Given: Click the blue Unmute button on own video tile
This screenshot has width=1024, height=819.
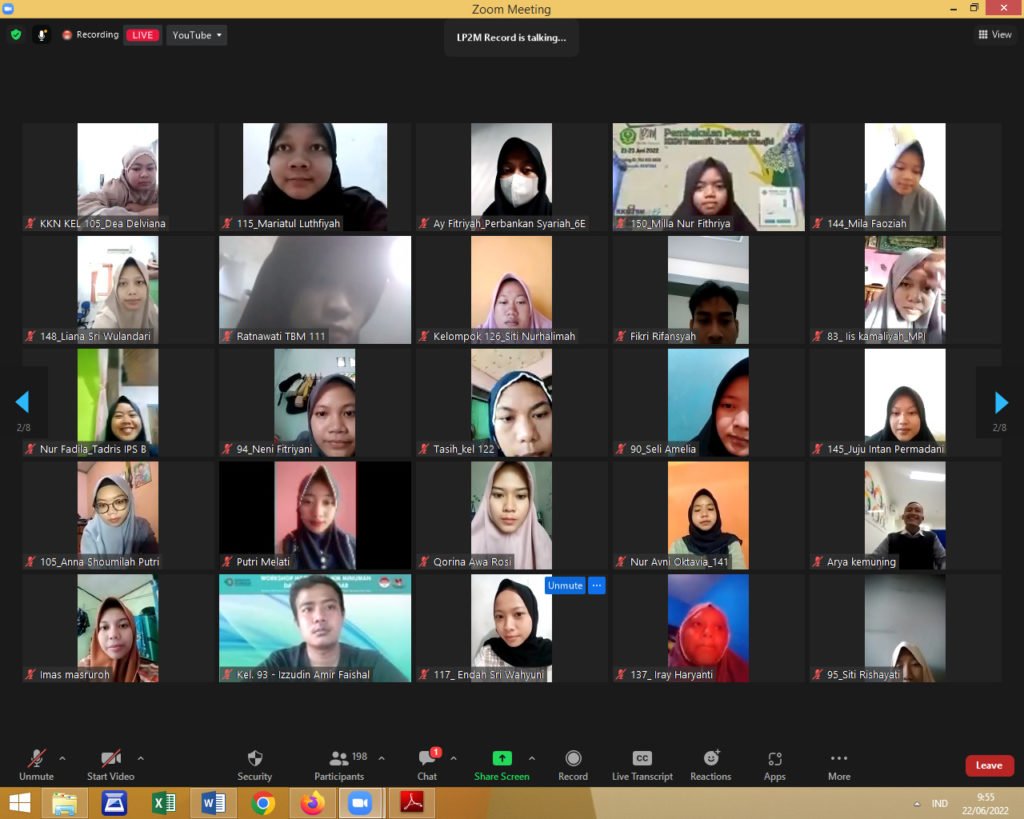Looking at the screenshot, I should coord(565,586).
